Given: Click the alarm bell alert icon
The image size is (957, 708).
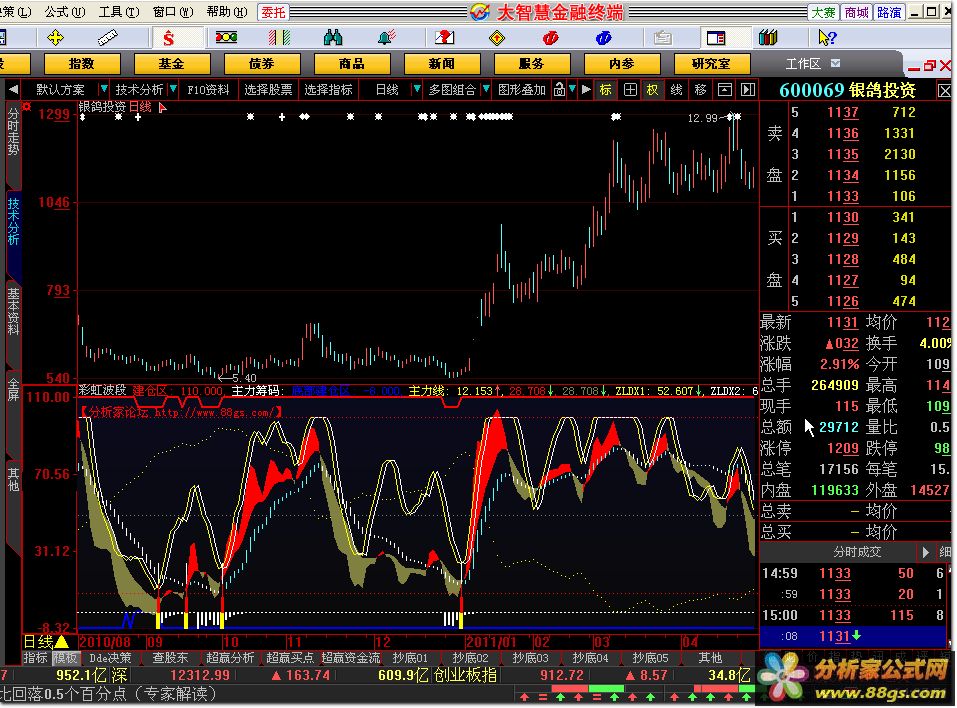Looking at the screenshot, I should [386, 38].
